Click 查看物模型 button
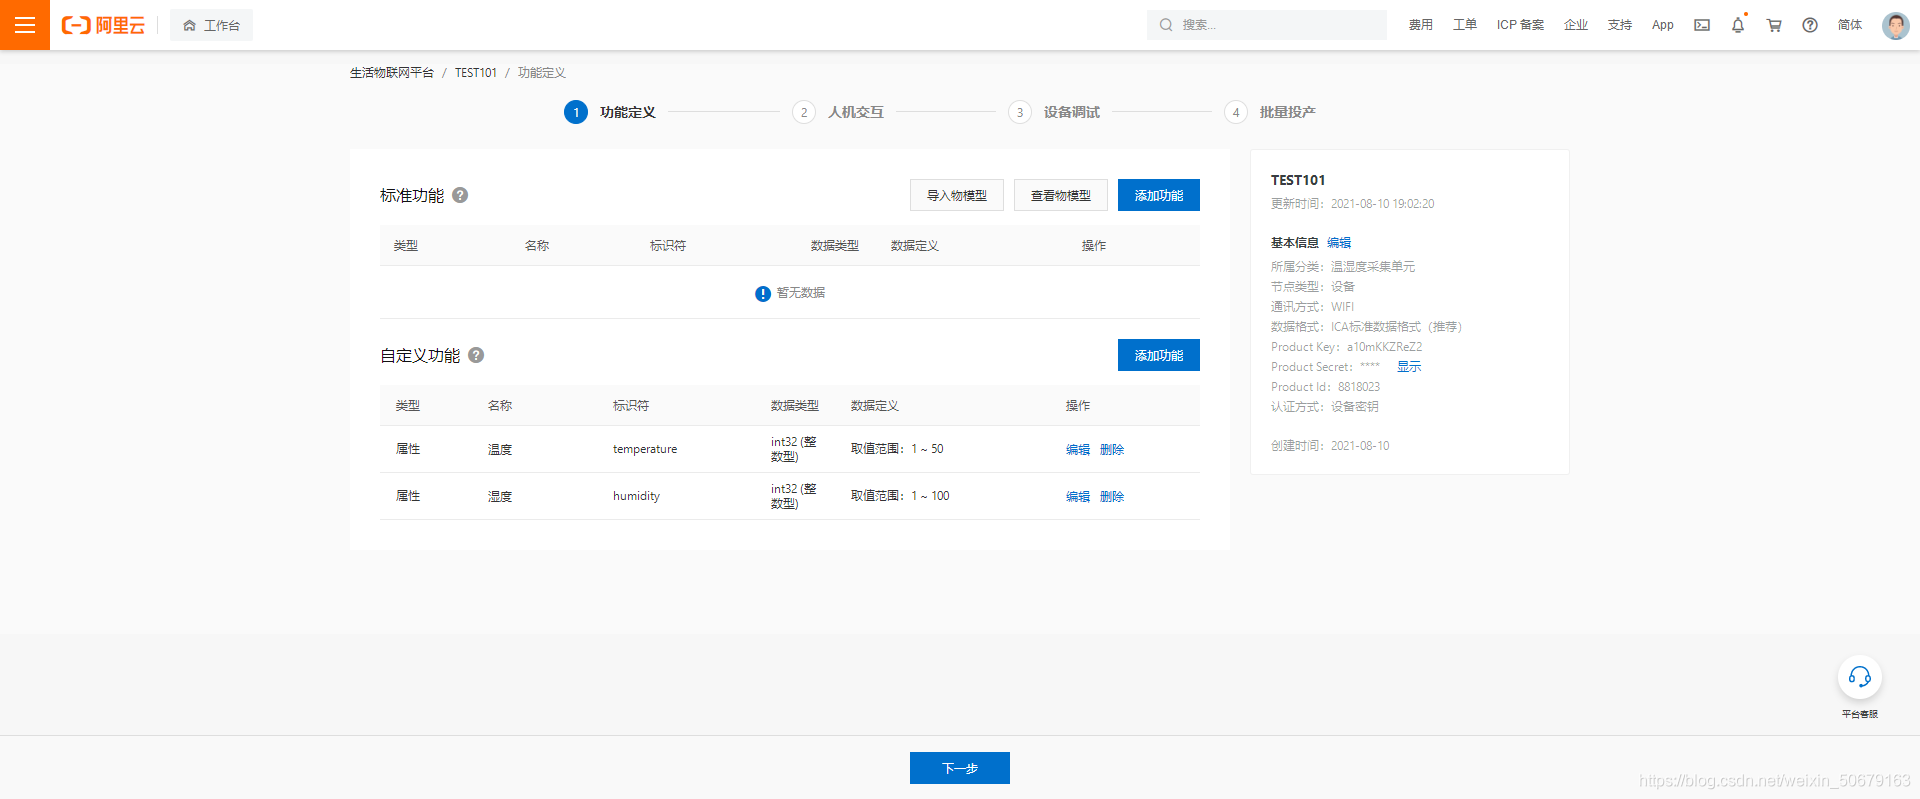This screenshot has height=799, width=1920. tap(1061, 195)
